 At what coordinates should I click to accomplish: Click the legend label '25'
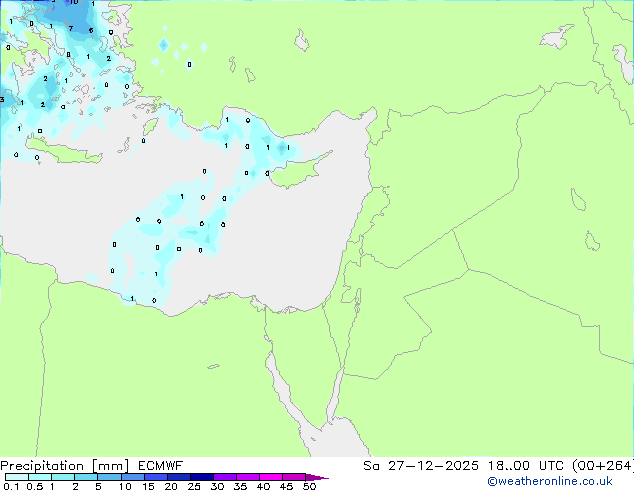[194, 486]
